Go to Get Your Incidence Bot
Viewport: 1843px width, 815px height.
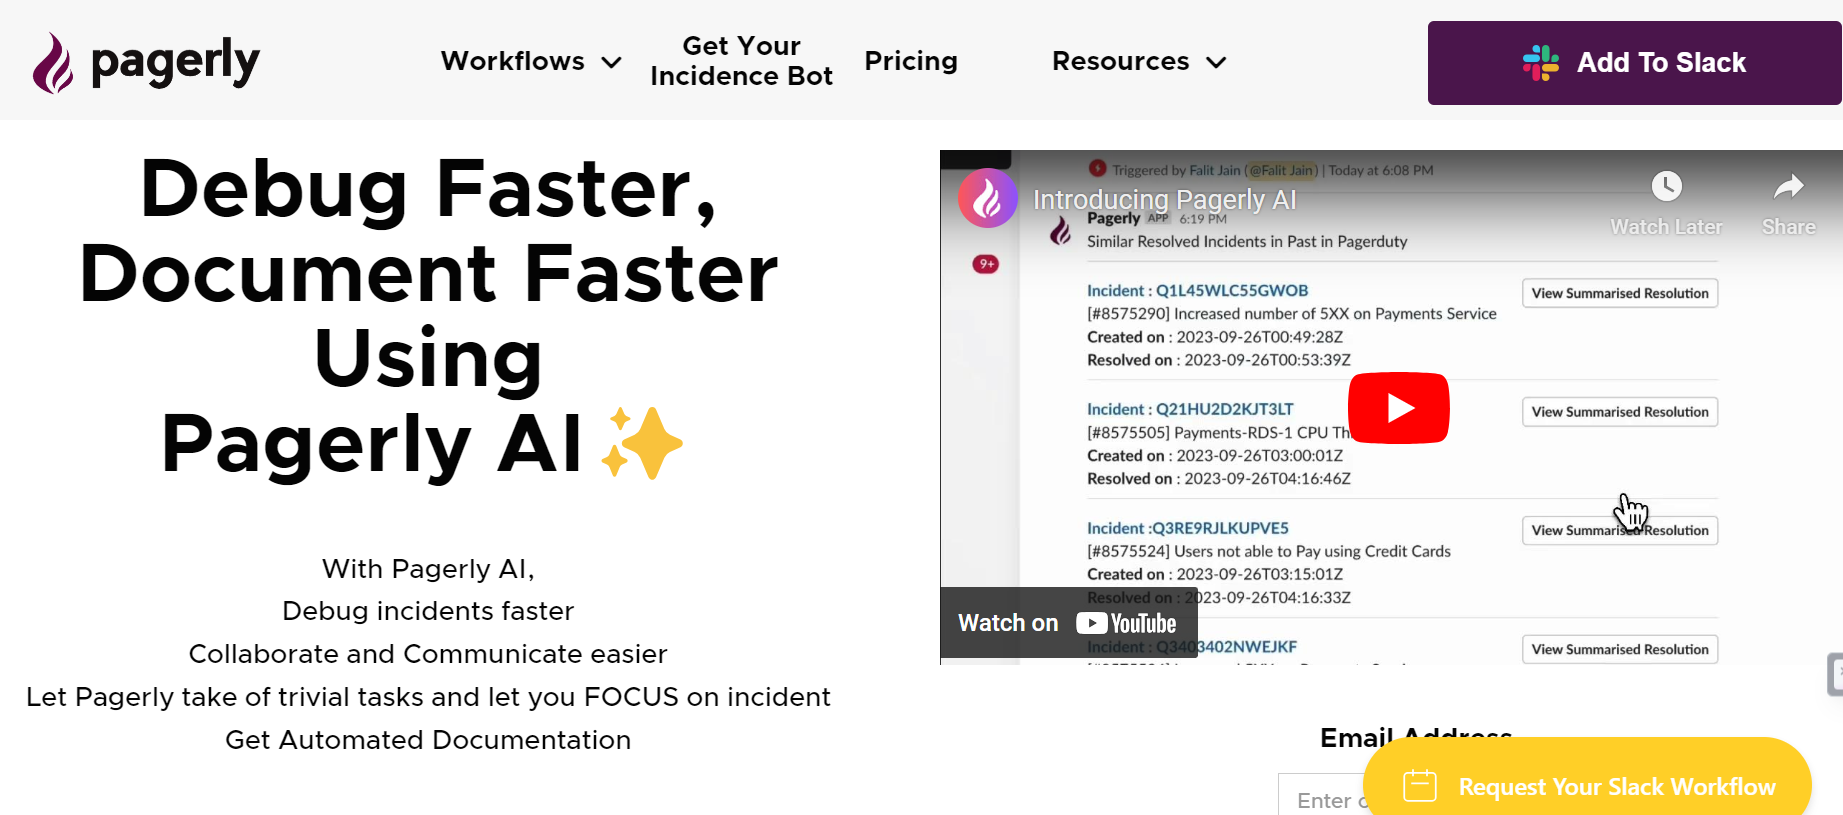click(741, 61)
